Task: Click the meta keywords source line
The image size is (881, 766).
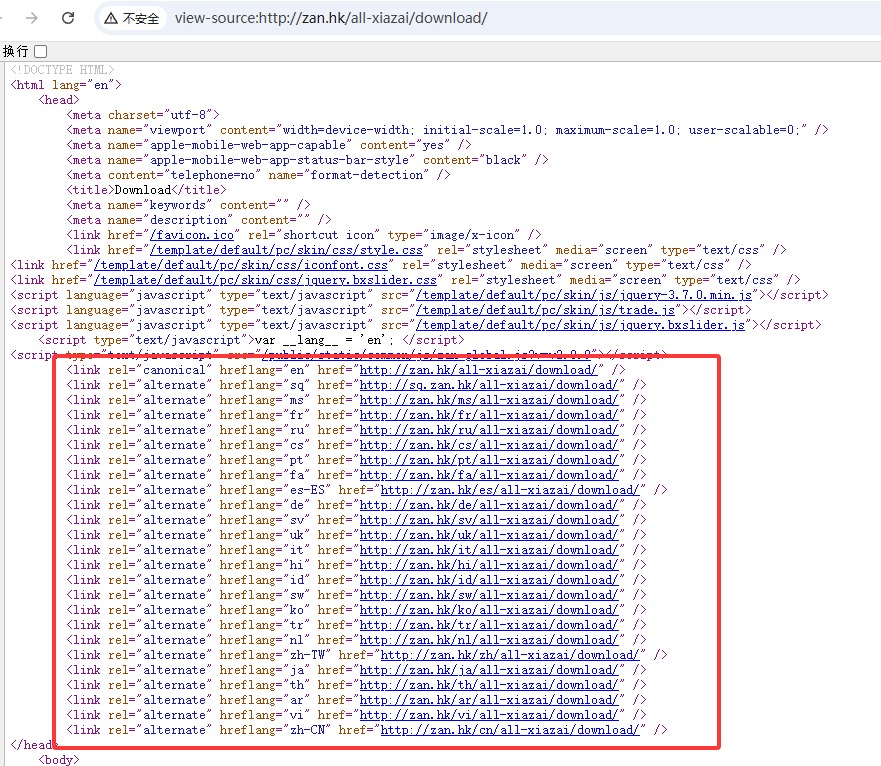Action: (x=188, y=205)
